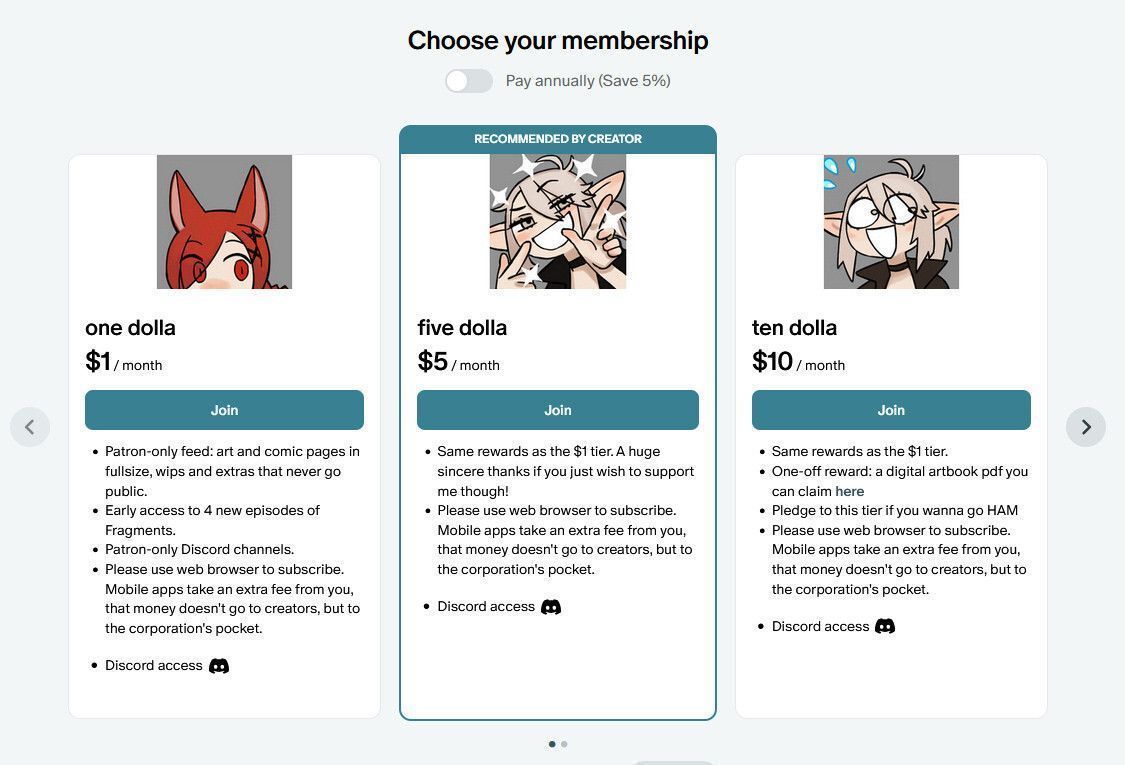Click the 'Pay annually (Save 5%)' label
Image resolution: width=1125 pixels, height=765 pixels.
click(588, 81)
